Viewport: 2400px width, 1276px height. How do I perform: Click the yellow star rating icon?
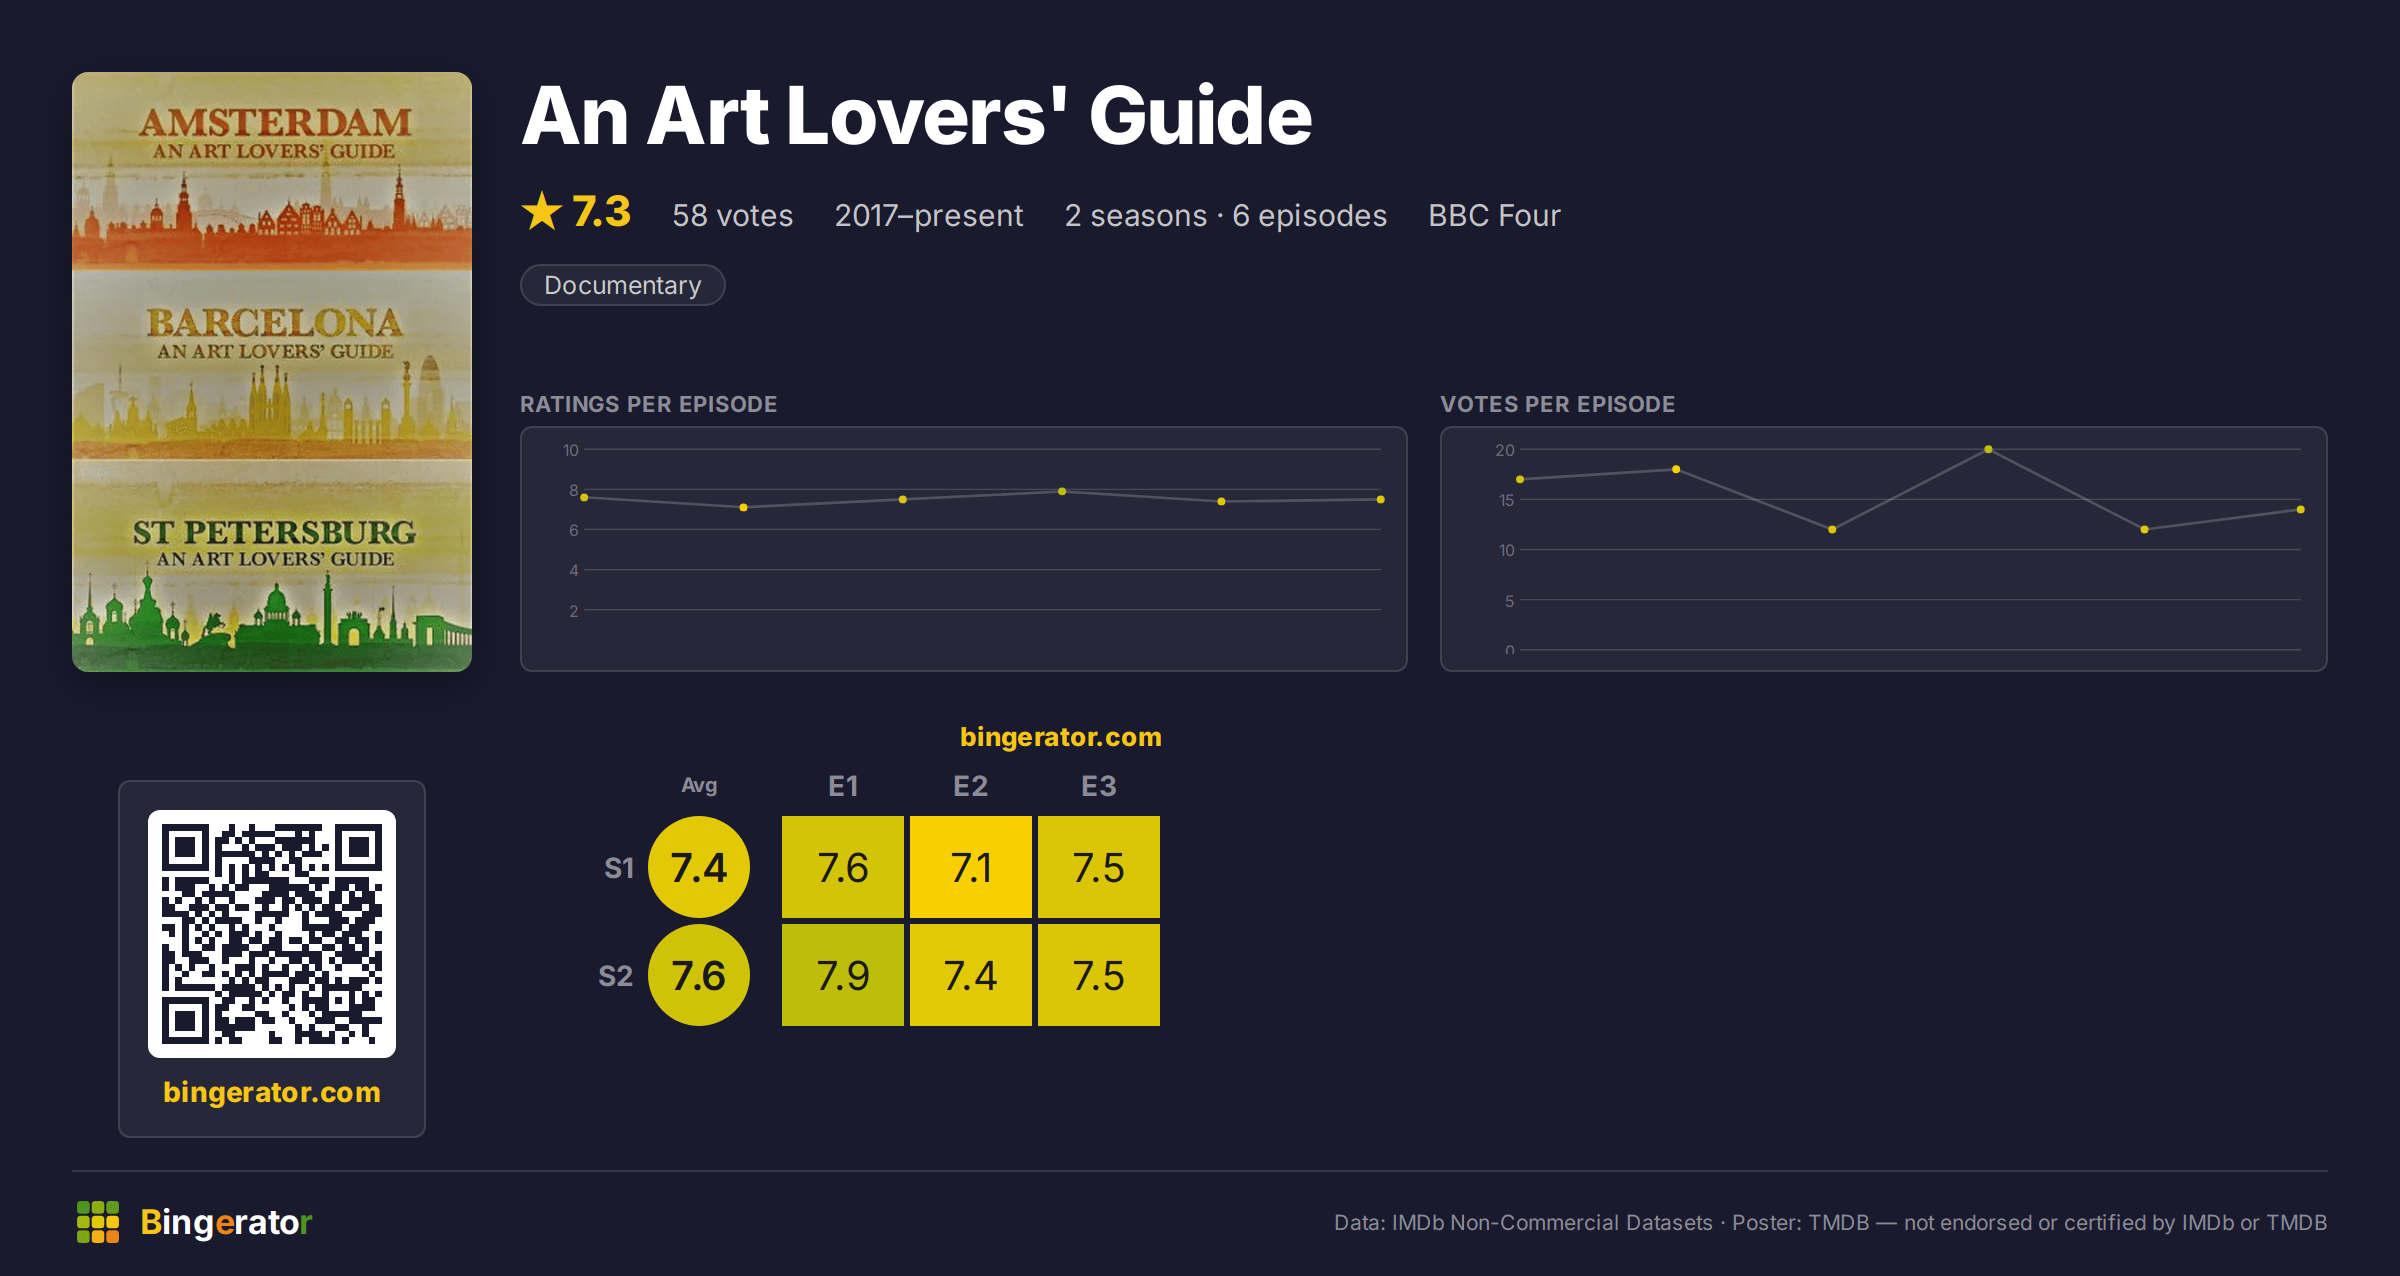pos(542,211)
